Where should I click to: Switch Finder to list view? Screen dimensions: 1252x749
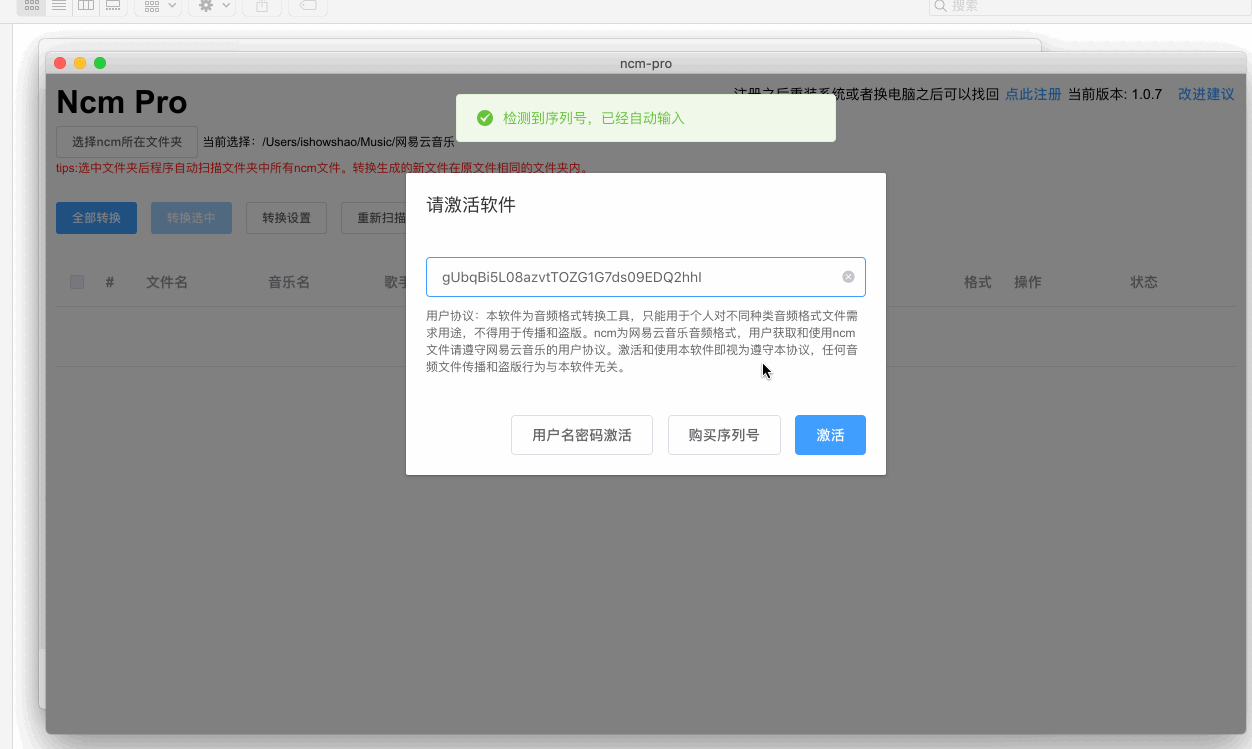[59, 6]
